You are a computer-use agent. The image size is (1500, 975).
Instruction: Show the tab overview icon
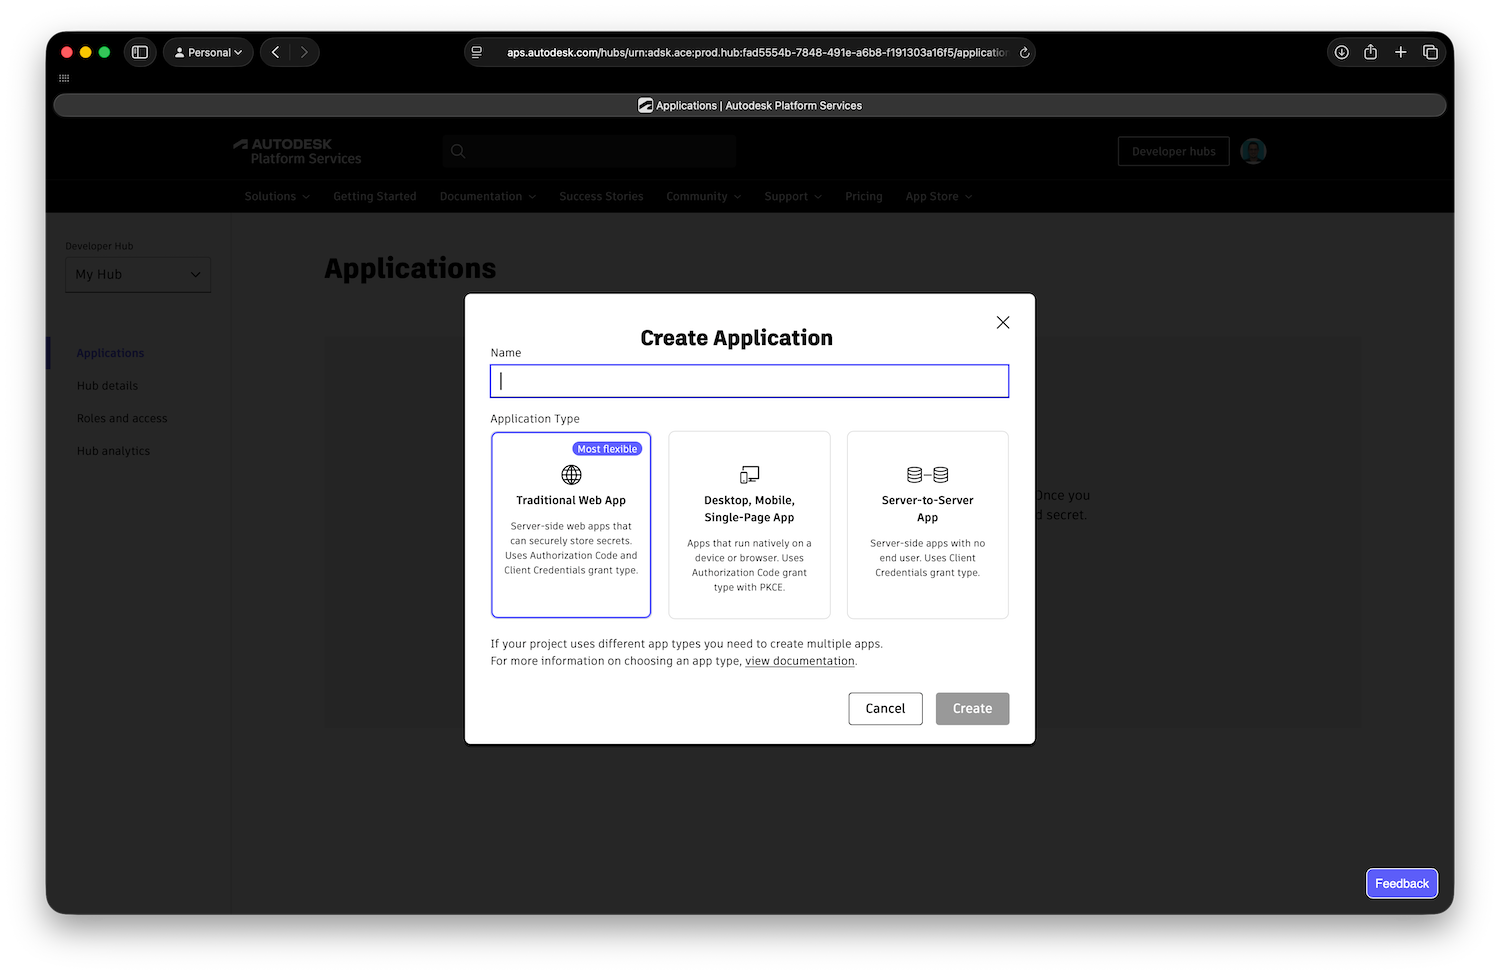point(1430,52)
